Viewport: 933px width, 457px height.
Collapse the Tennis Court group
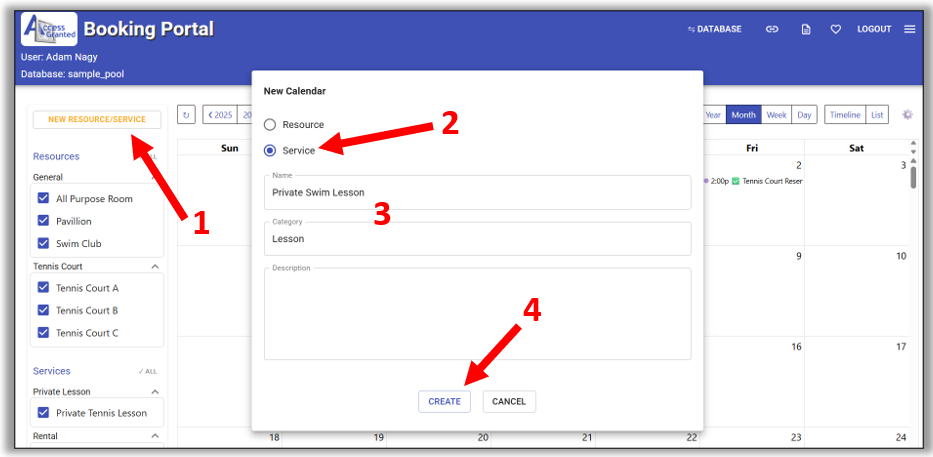click(155, 267)
